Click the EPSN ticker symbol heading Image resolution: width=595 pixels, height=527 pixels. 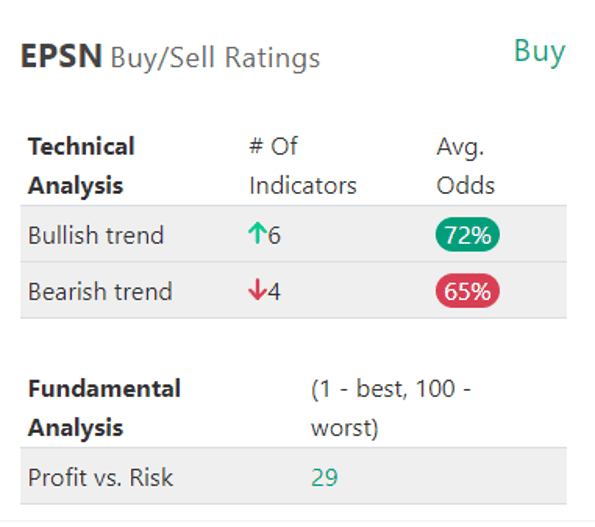[x=61, y=57]
